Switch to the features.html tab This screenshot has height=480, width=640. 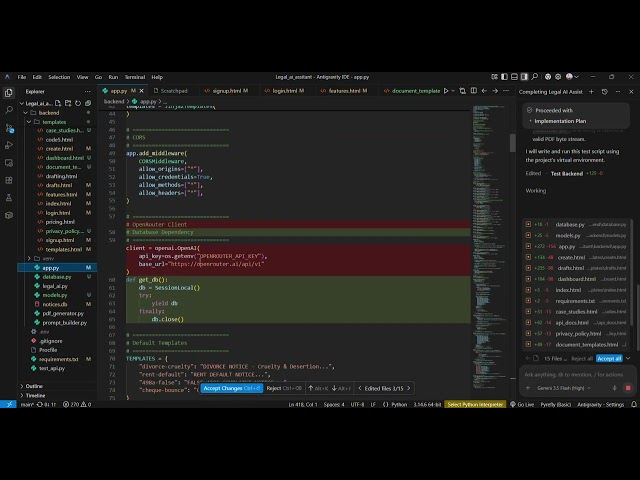344,91
